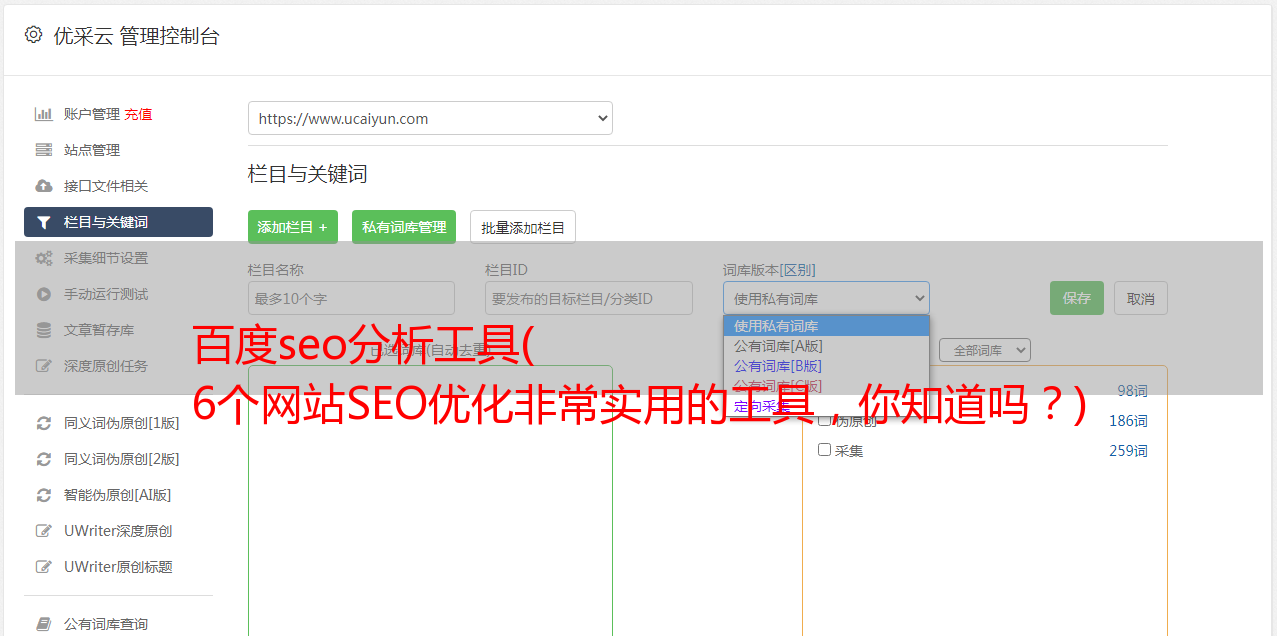Click the 优采云 管理控制台 header title
Screen dimensions: 1277x636
[x=136, y=36]
